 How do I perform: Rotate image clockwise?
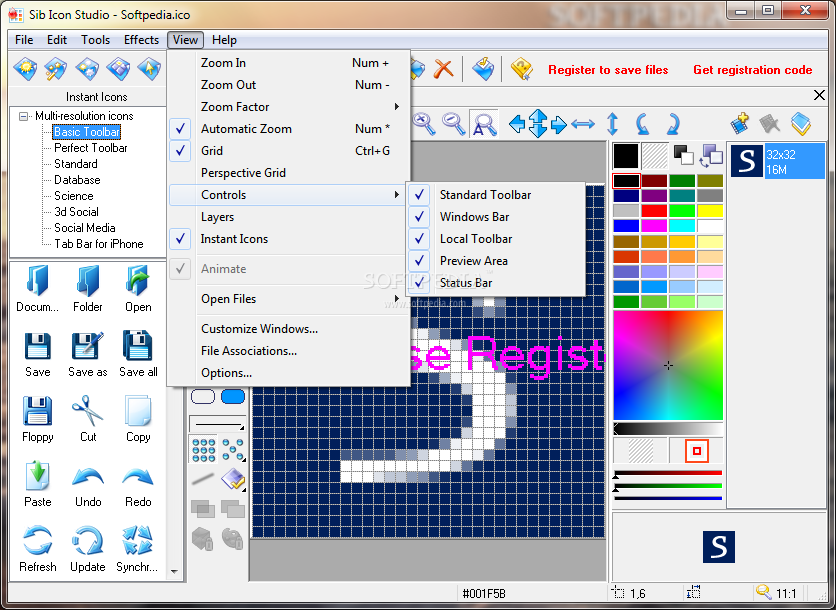(673, 124)
